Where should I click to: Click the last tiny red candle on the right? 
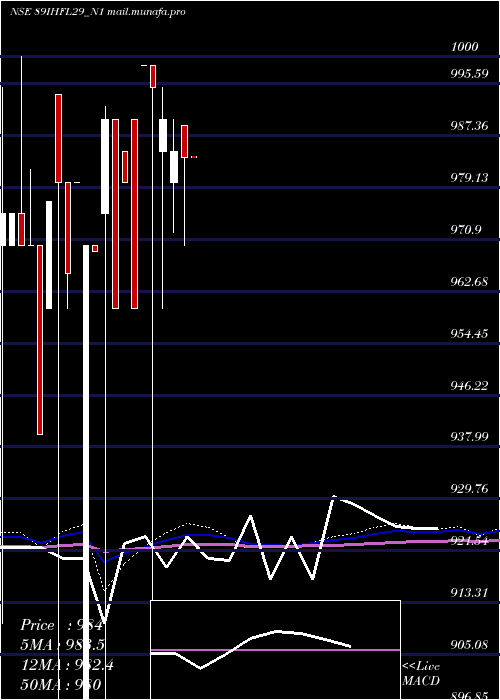tap(194, 157)
